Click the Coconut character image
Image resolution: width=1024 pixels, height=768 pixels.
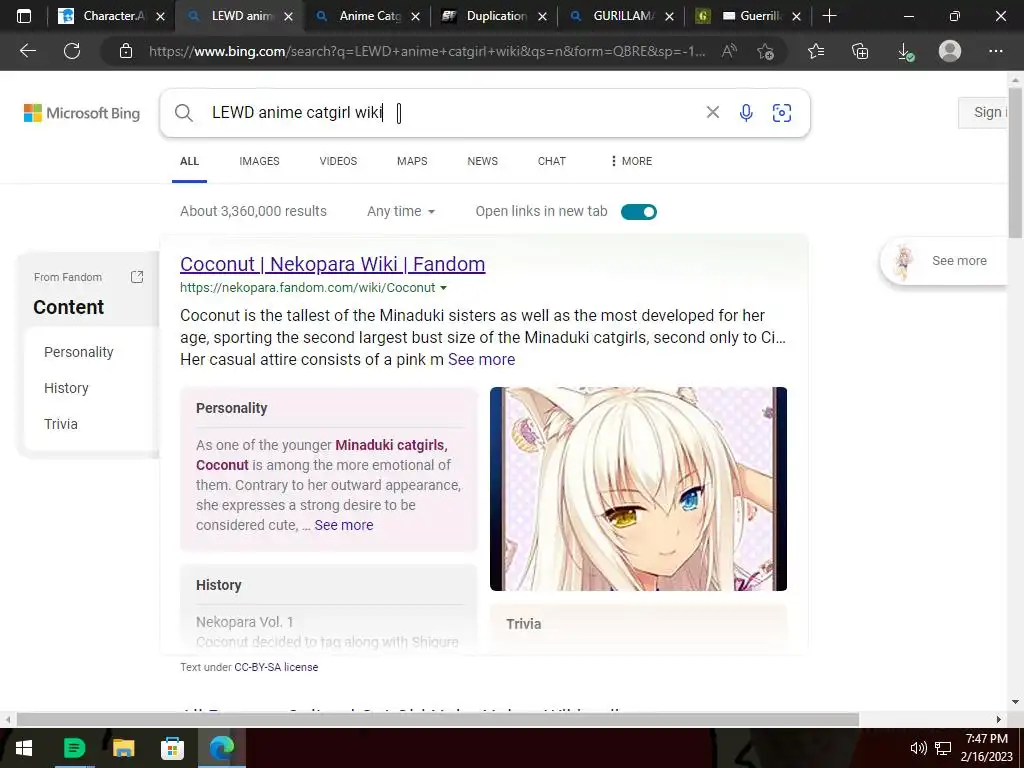[638, 488]
